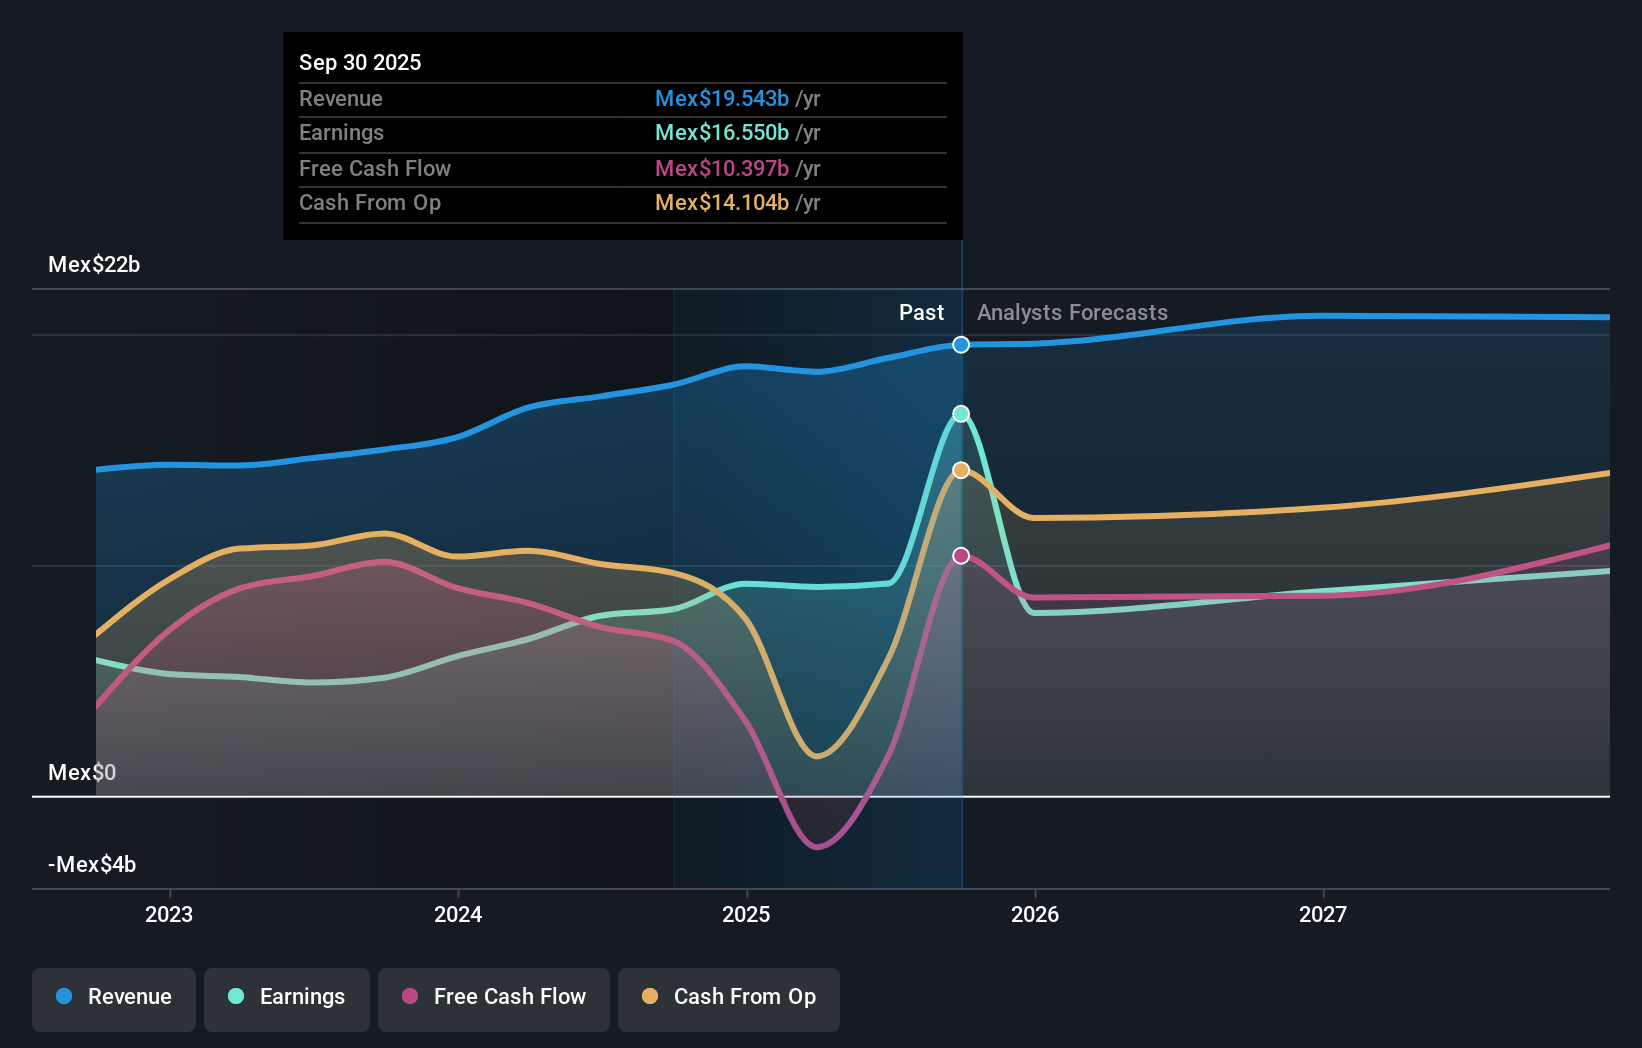This screenshot has height=1048, width=1642.
Task: Click the Free Cash Flow legend button
Action: point(494,997)
